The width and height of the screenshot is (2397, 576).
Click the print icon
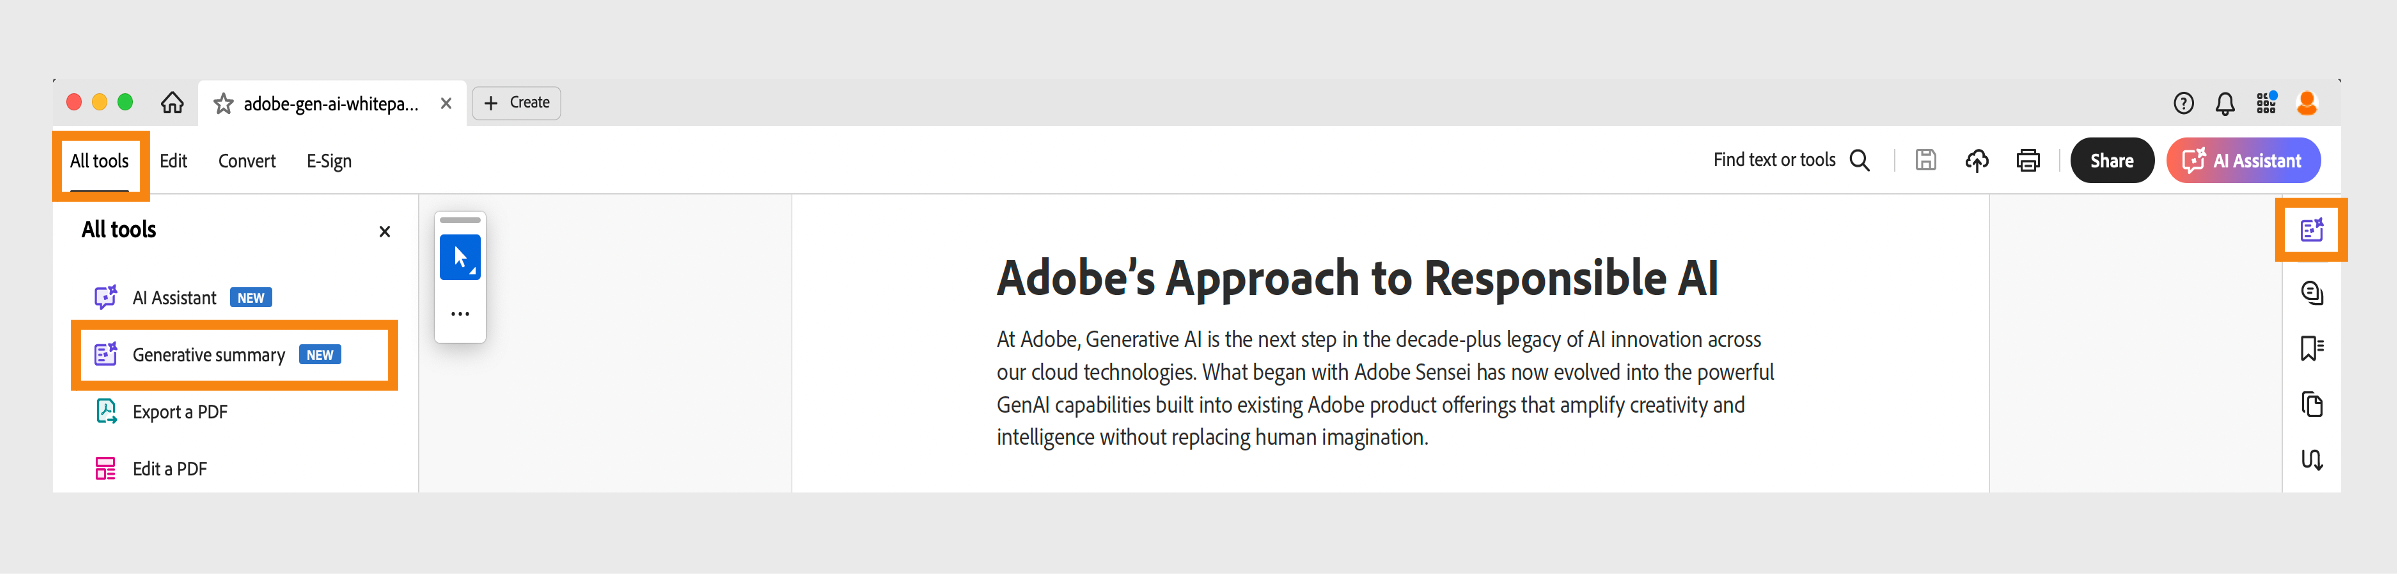click(x=2028, y=161)
